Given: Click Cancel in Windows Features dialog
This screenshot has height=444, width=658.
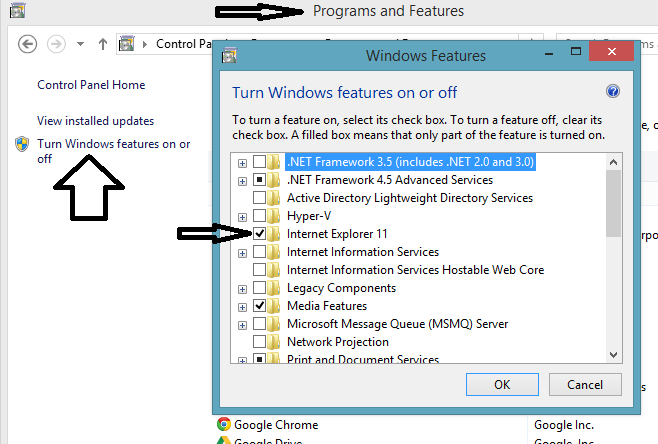Looking at the screenshot, I should pos(585,384).
